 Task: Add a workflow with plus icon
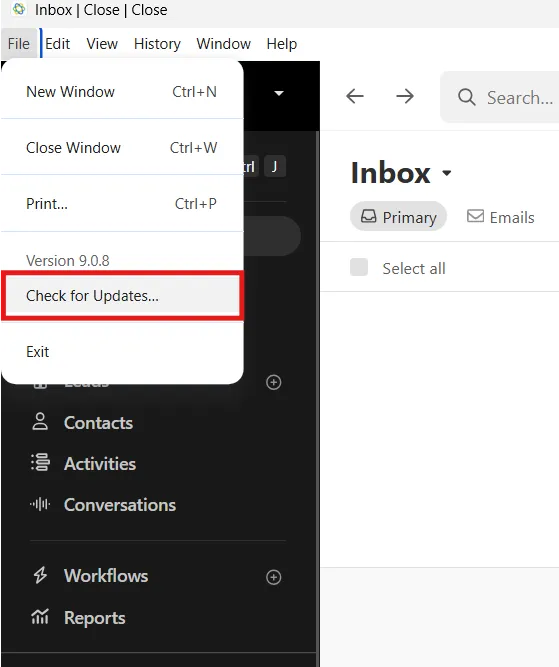(274, 577)
